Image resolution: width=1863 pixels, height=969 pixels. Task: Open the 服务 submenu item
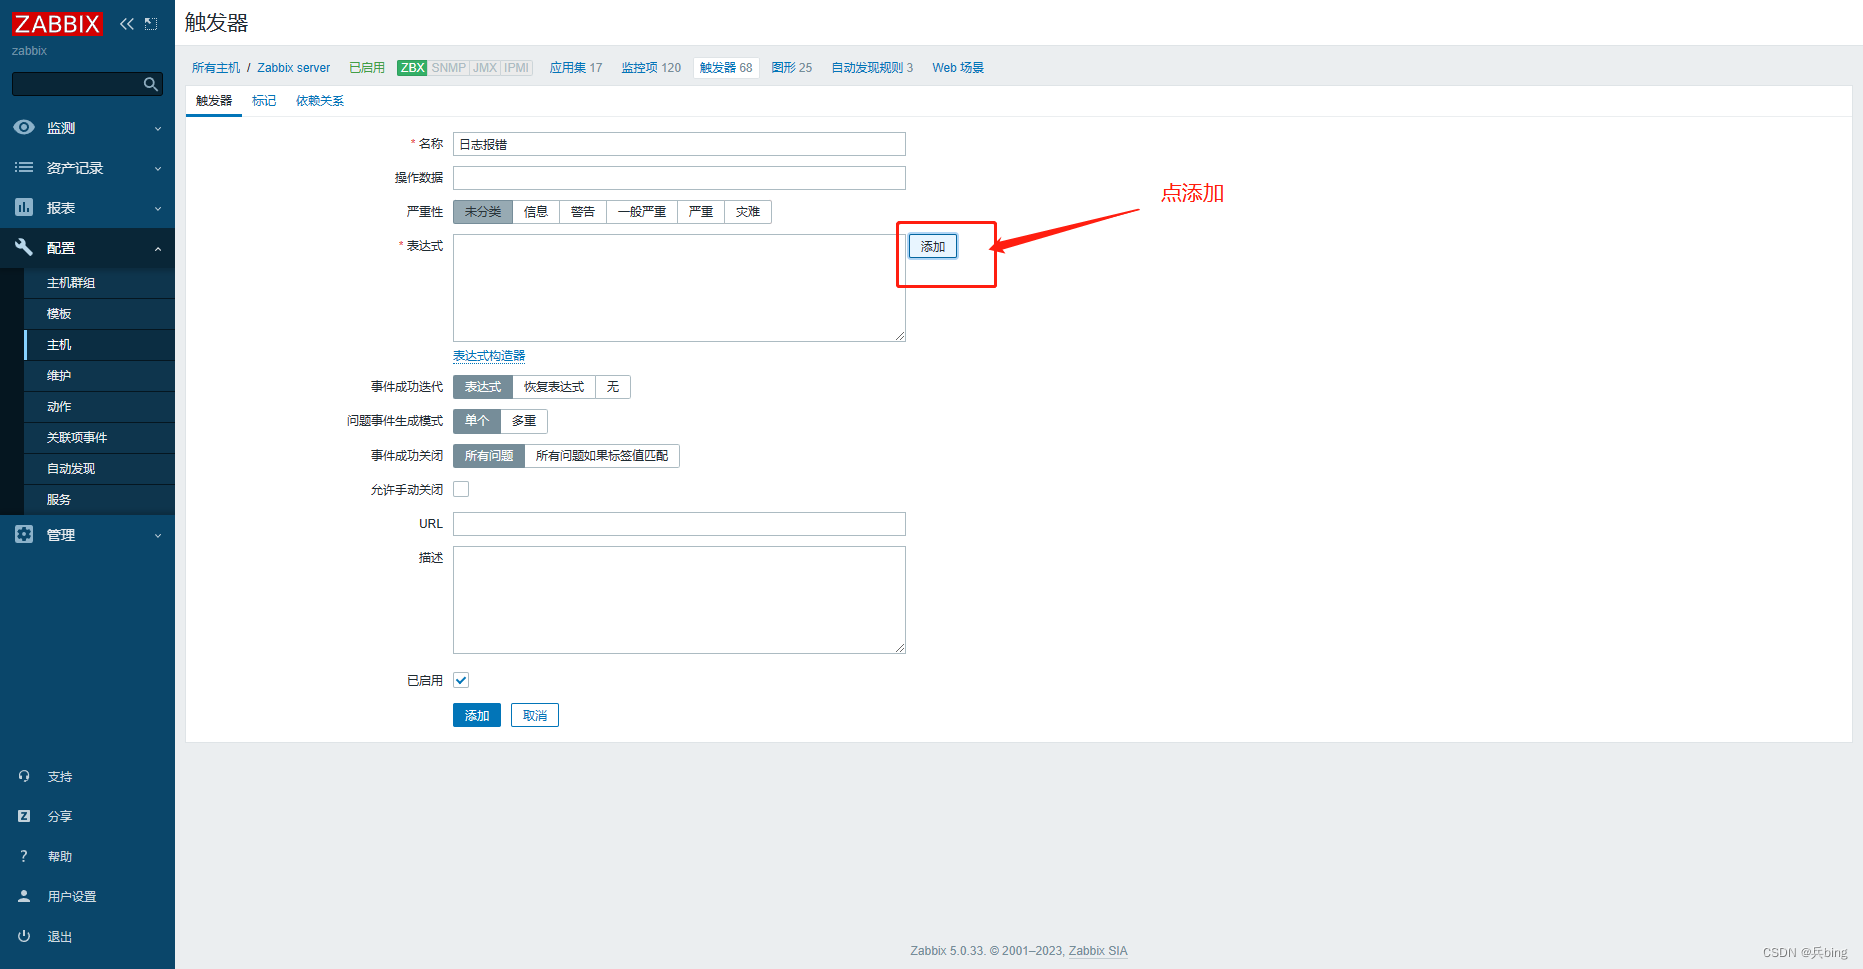pyautogui.click(x=99, y=500)
